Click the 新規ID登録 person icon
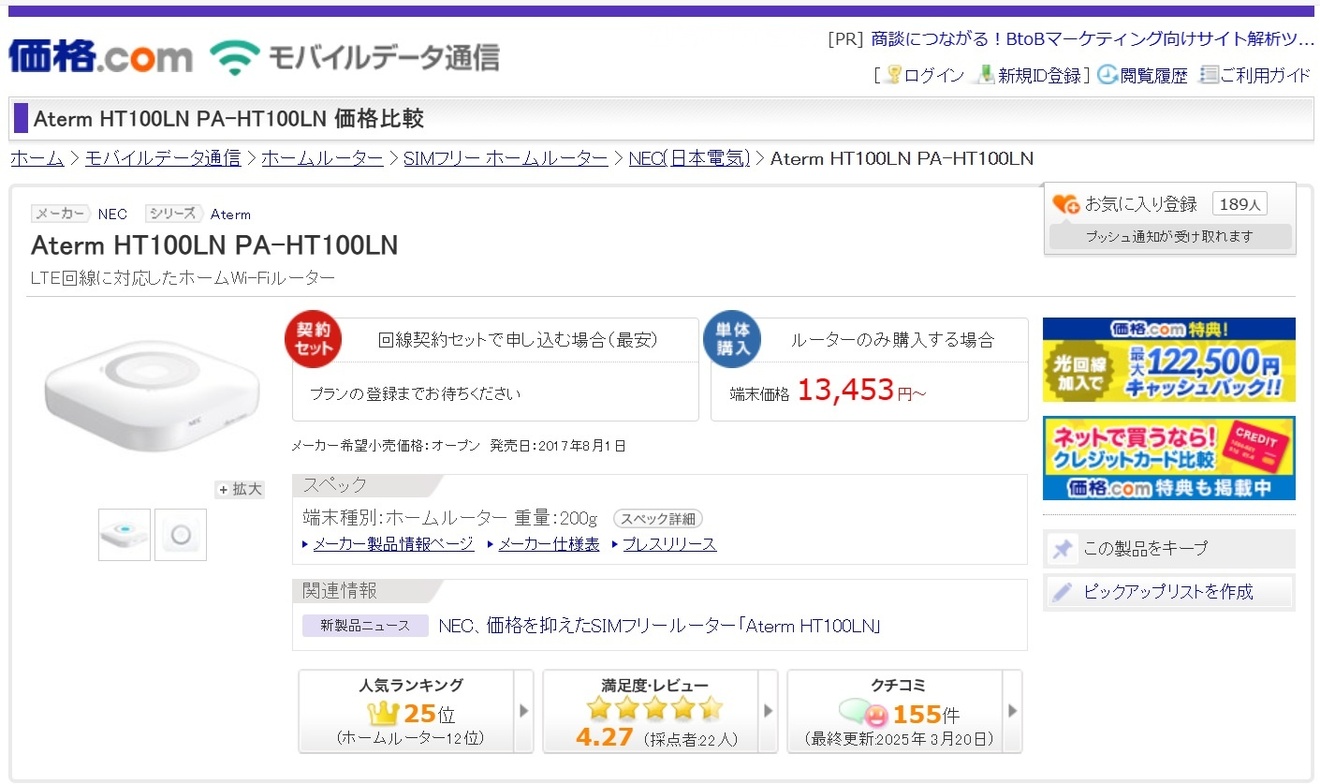Screen dimensions: 1320x784 tap(985, 75)
